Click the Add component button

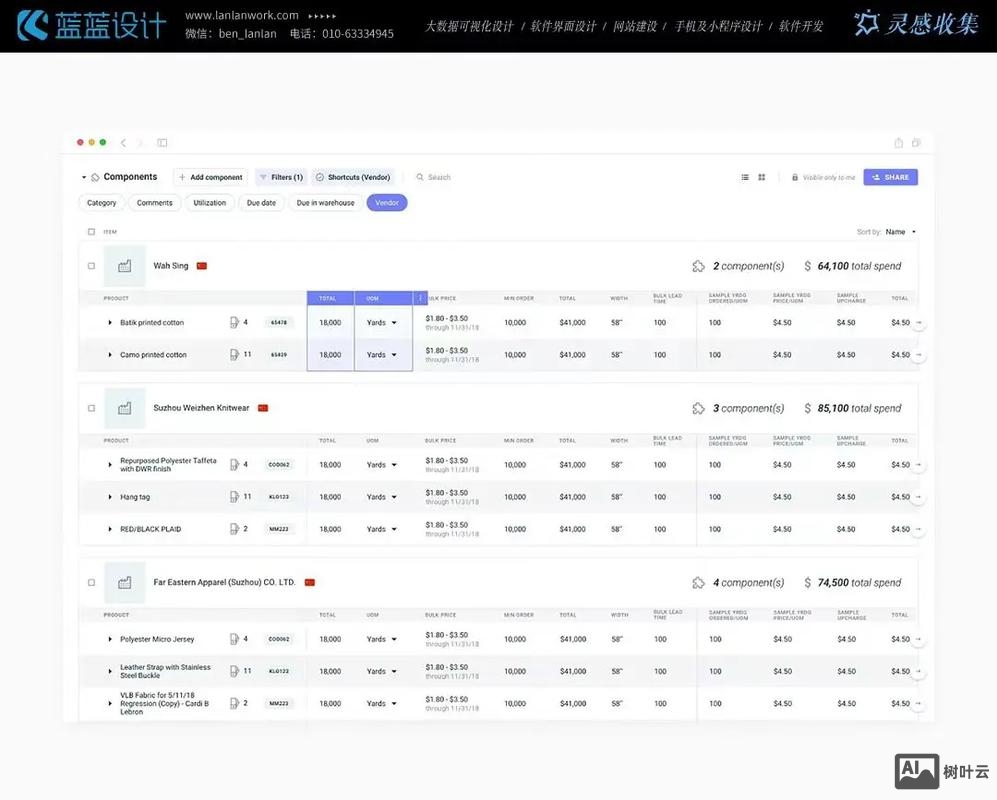(x=211, y=177)
